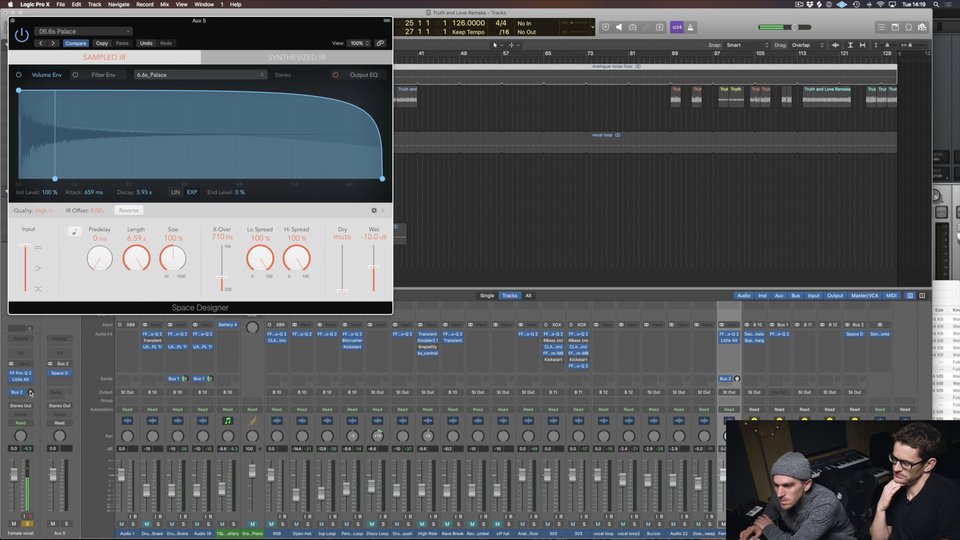The width and height of the screenshot is (960, 540).
Task: Click the Undo button in plug-in header
Action: [146, 43]
